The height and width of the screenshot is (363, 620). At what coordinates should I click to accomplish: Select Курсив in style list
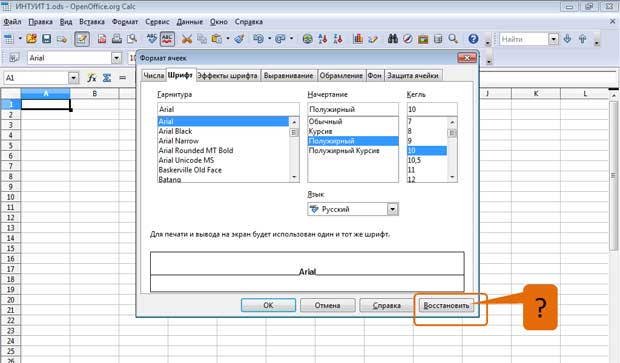[353, 131]
